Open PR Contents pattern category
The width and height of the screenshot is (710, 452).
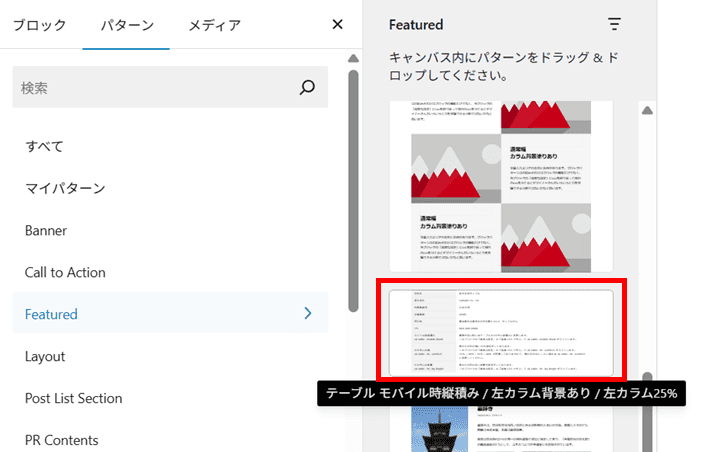coord(61,440)
